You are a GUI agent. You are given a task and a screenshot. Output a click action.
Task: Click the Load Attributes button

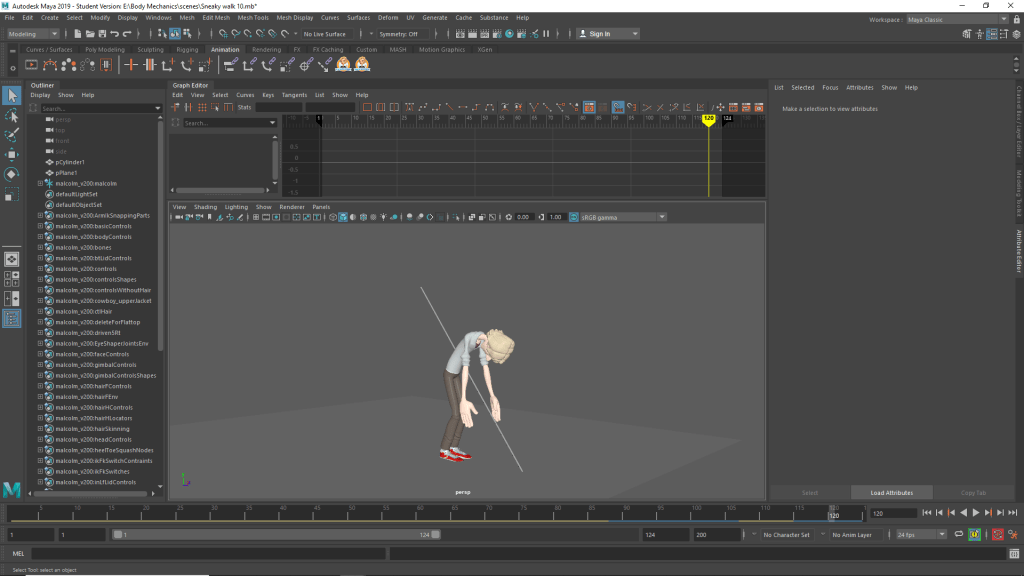[x=891, y=492]
